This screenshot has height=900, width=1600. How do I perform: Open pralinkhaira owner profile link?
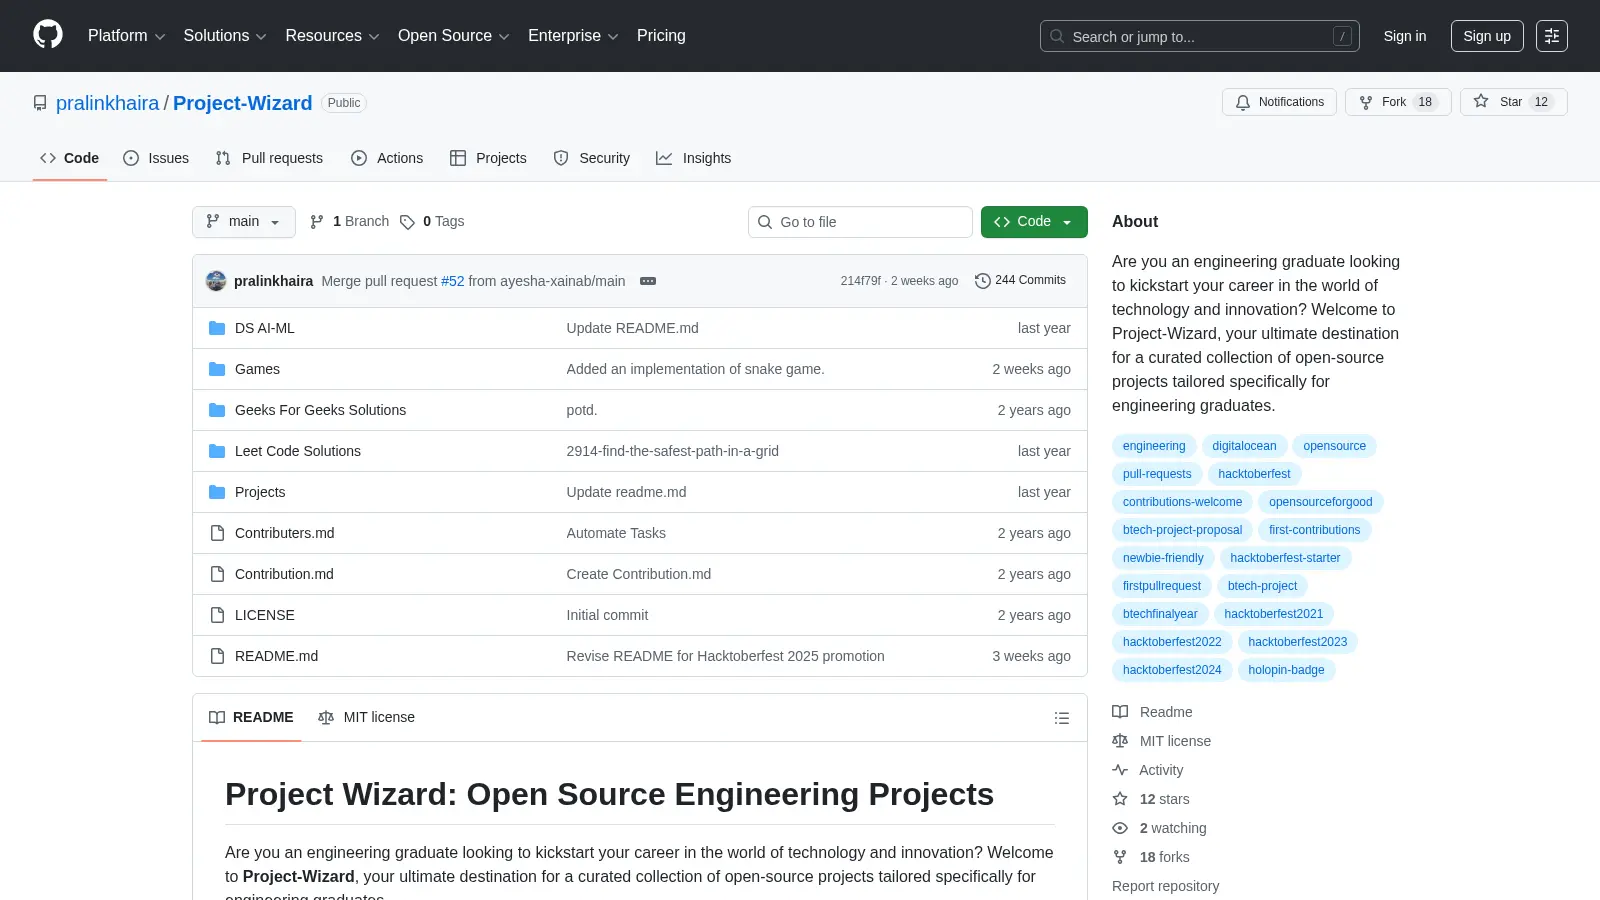107,103
